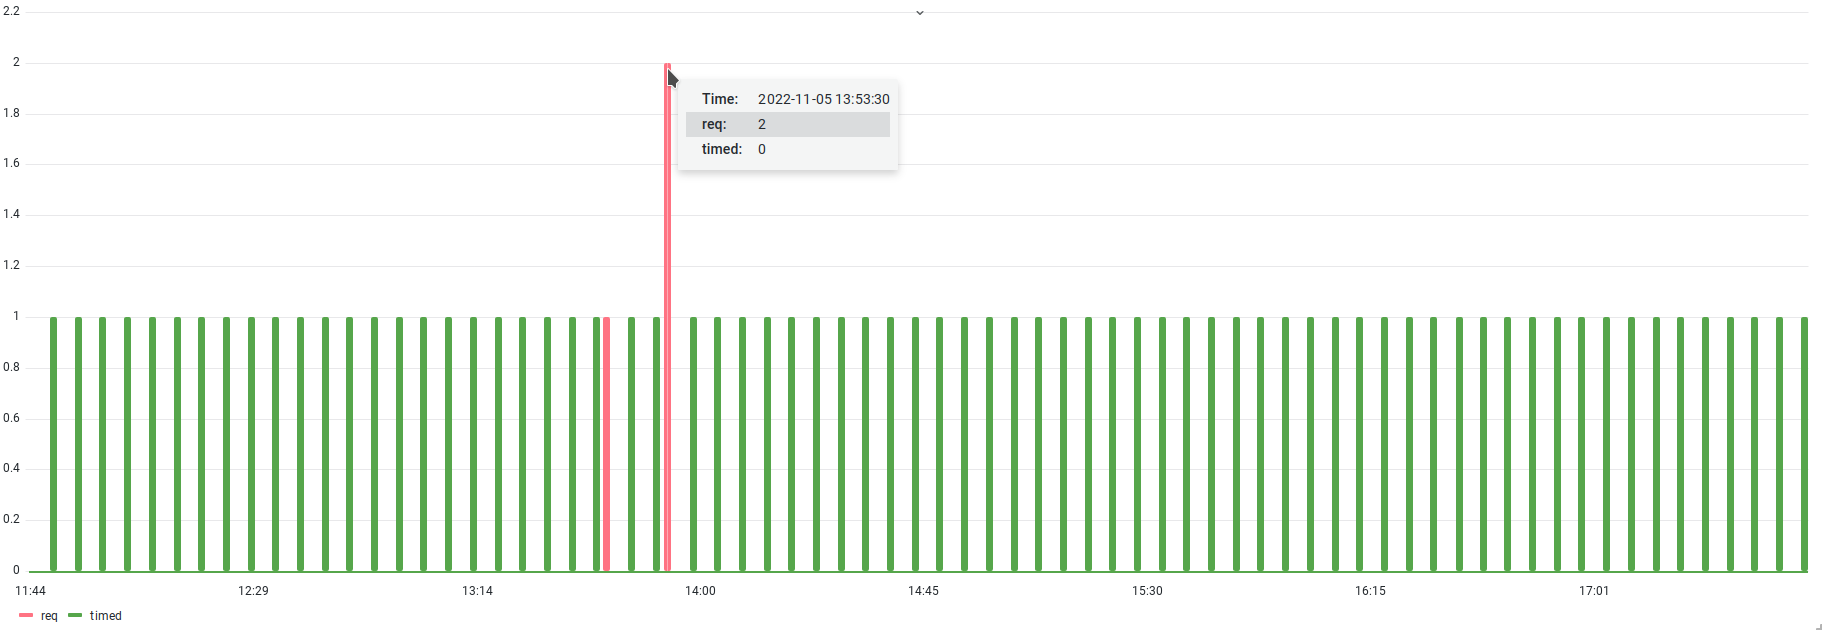1823x631 pixels.
Task: Click the 2.2 y-axis label
Action: pyautogui.click(x=11, y=11)
